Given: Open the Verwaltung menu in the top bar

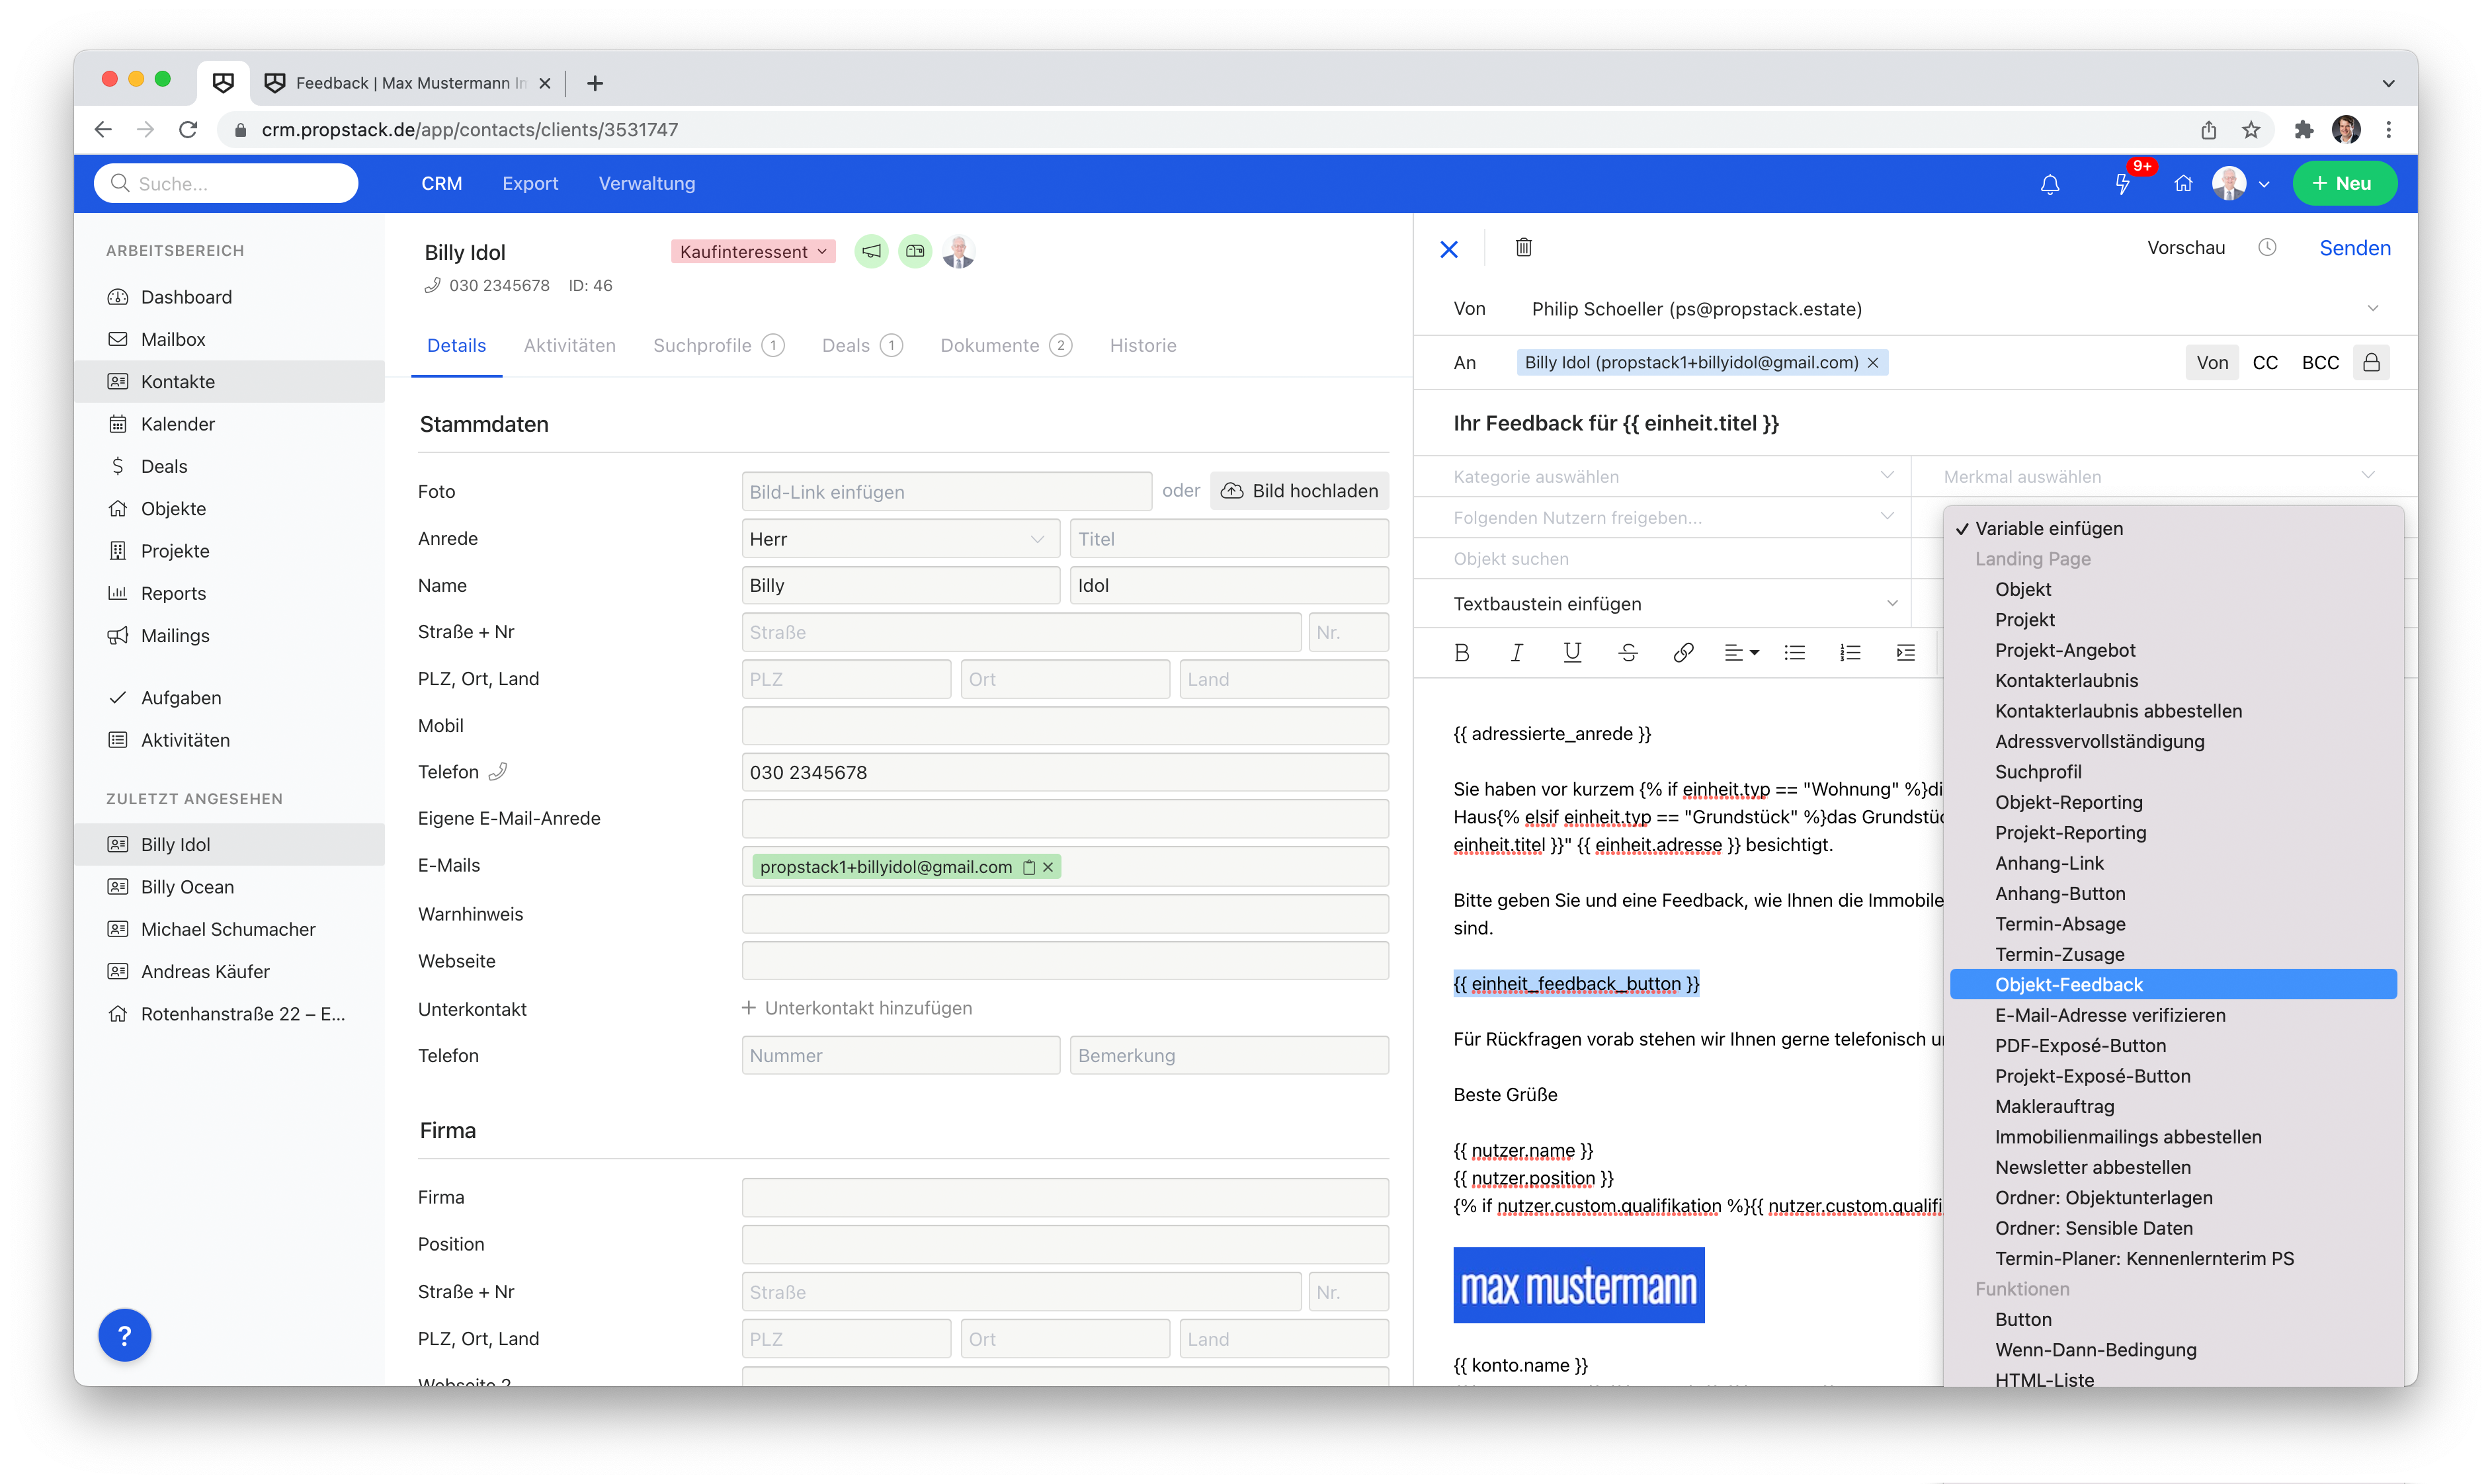Looking at the screenshot, I should coord(646,183).
